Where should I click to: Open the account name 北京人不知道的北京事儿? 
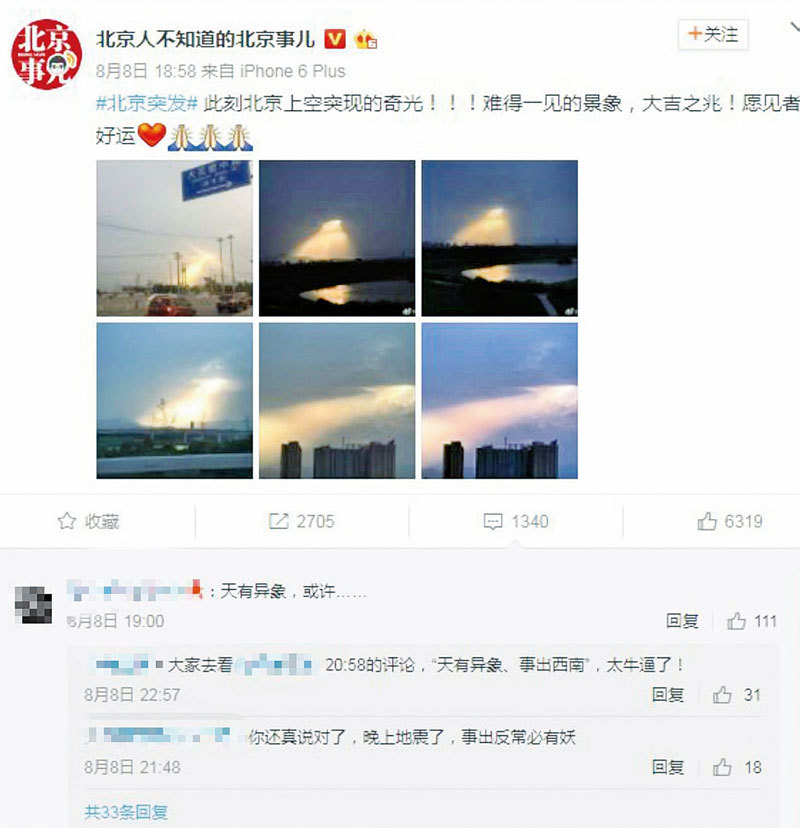pos(205,39)
